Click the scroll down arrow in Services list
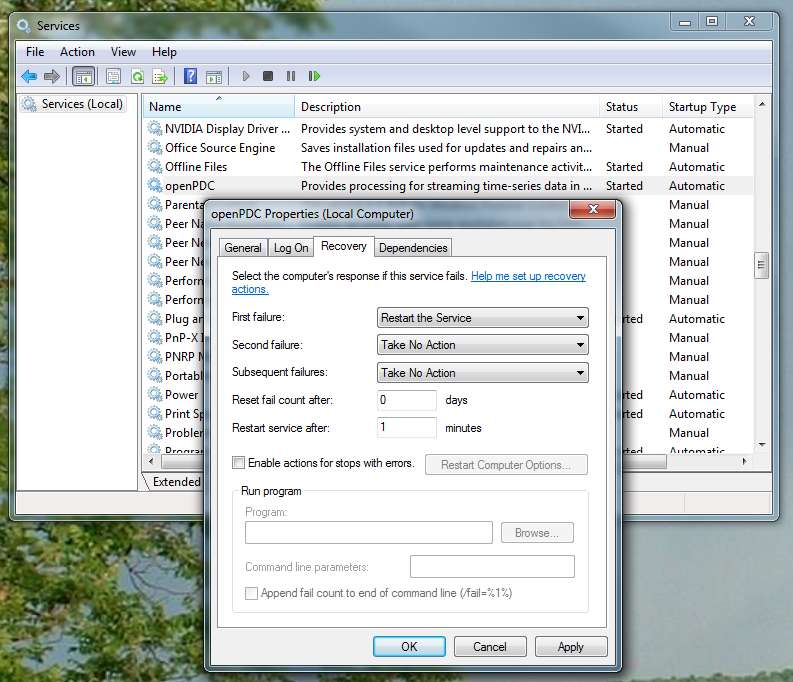Screen dimensions: 793x682 tap(762, 445)
